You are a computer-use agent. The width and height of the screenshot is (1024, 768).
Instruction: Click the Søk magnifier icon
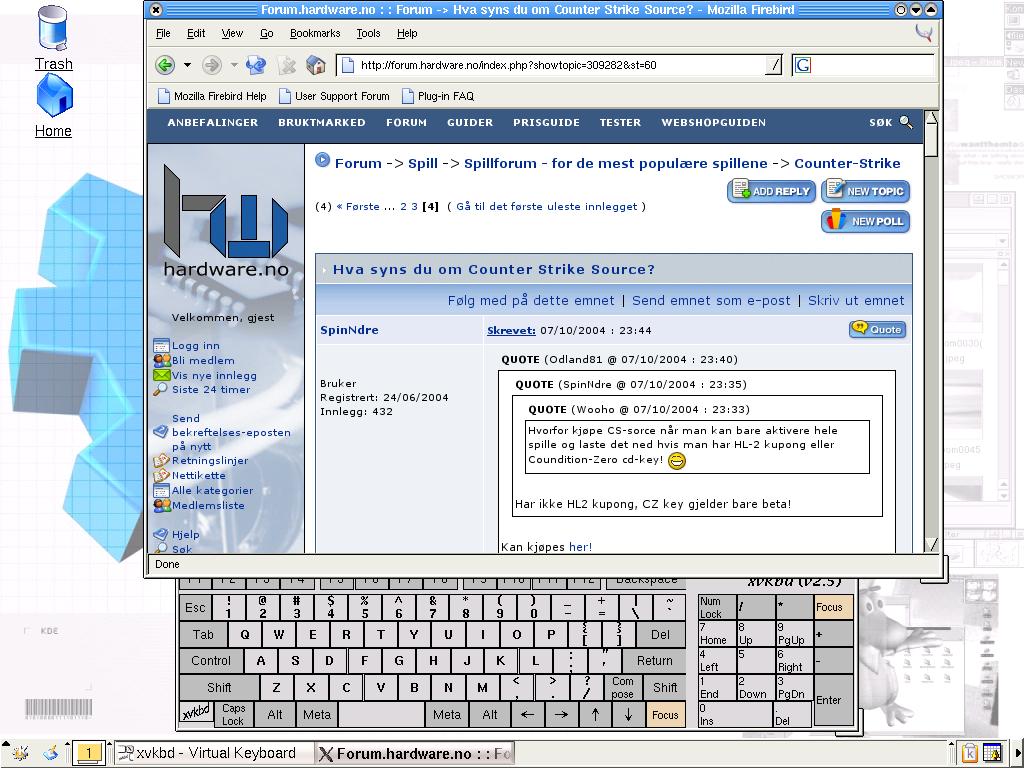click(x=906, y=122)
